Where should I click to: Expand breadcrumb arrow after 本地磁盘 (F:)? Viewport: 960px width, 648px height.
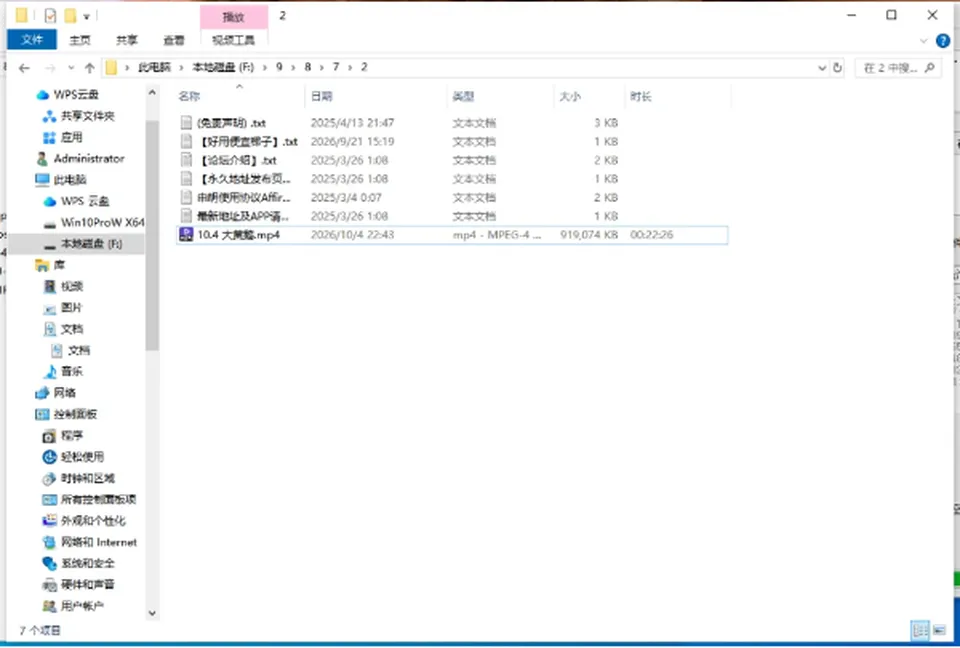coord(264,67)
